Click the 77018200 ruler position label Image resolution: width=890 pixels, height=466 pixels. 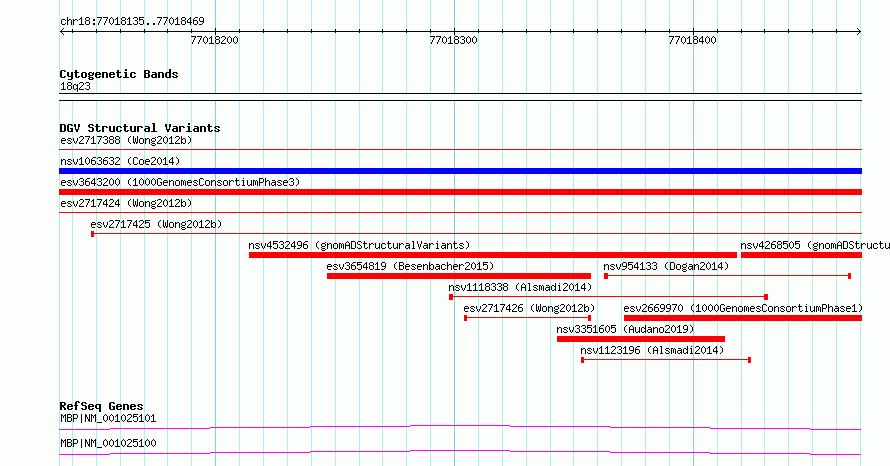pos(215,40)
